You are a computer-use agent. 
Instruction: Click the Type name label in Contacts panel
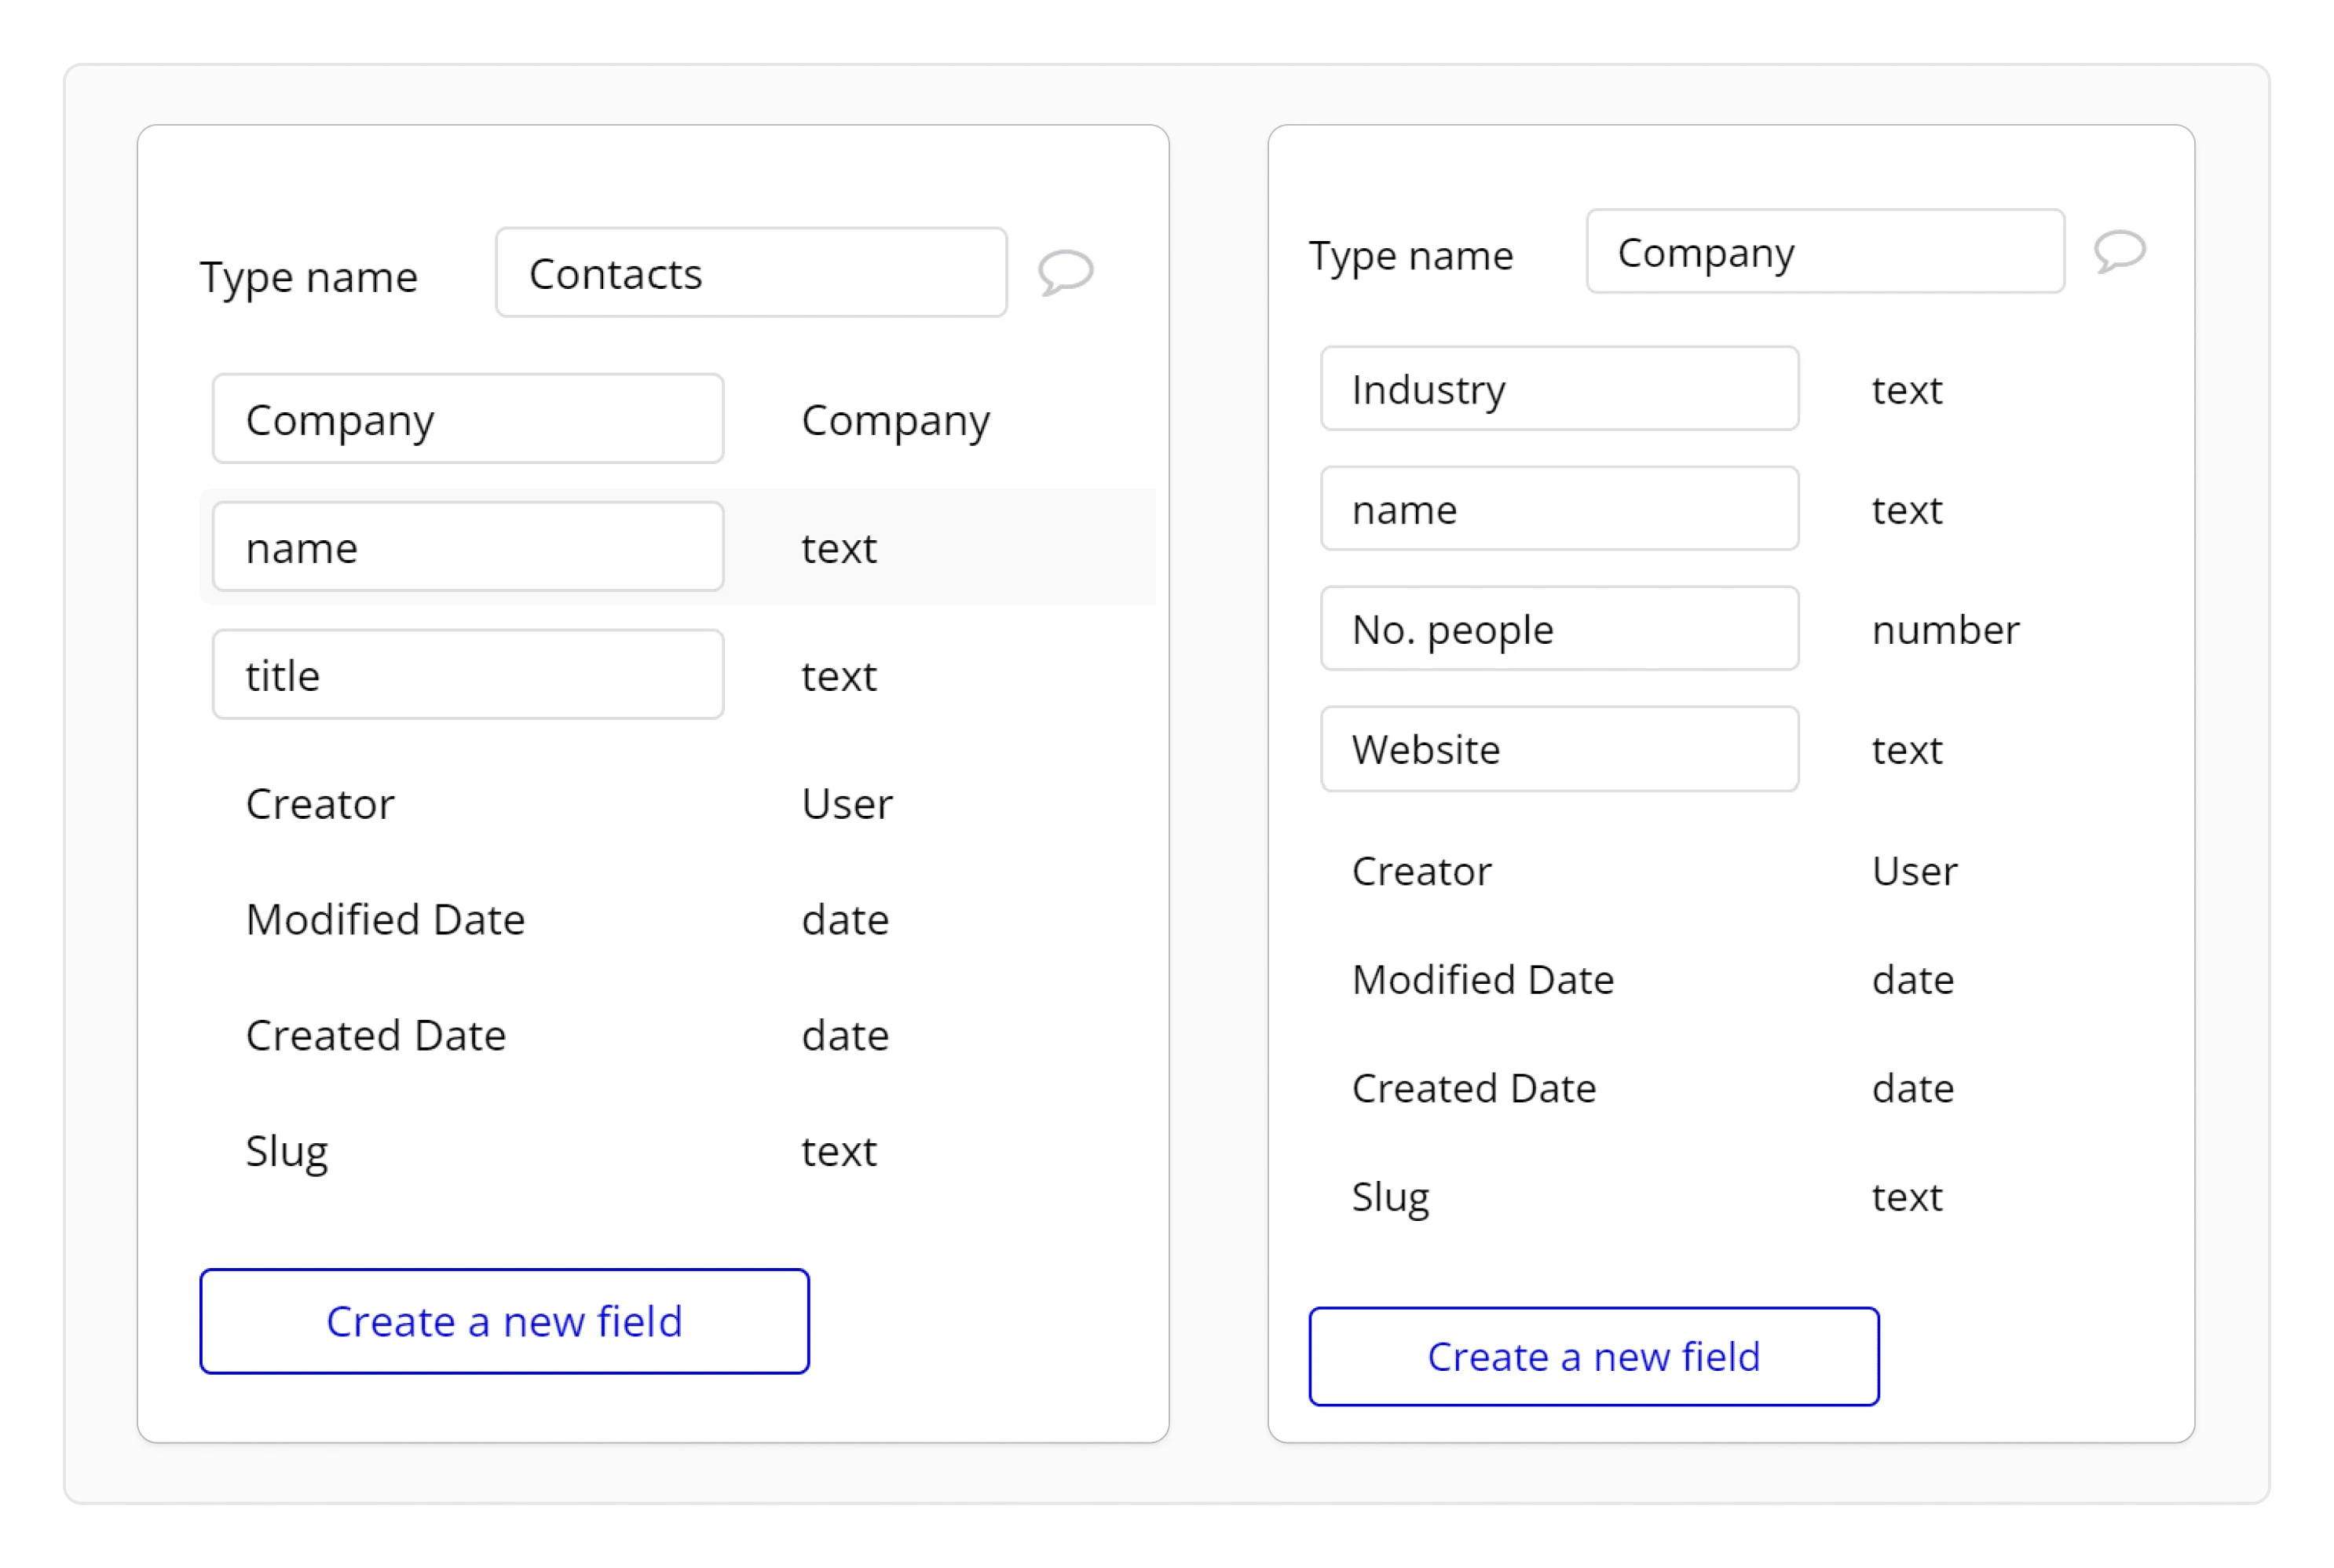[309, 277]
